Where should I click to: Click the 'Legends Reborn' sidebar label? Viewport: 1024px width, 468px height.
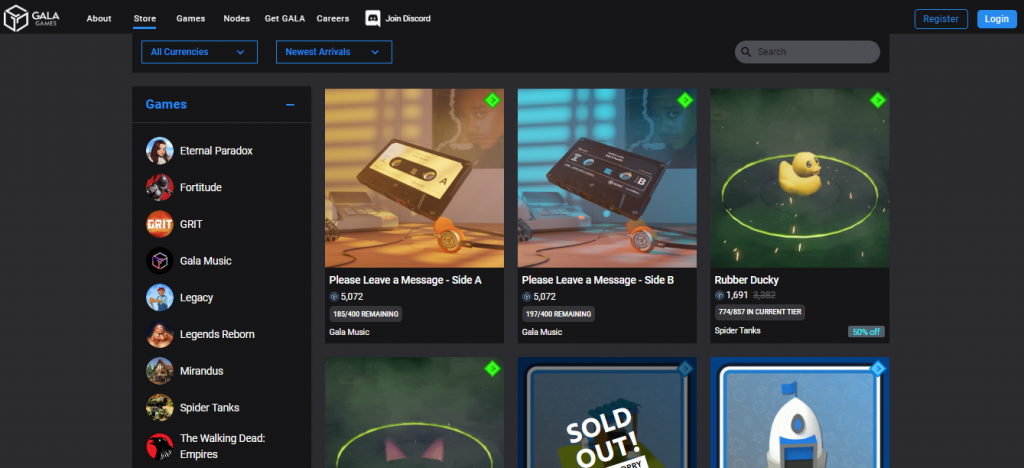[217, 334]
